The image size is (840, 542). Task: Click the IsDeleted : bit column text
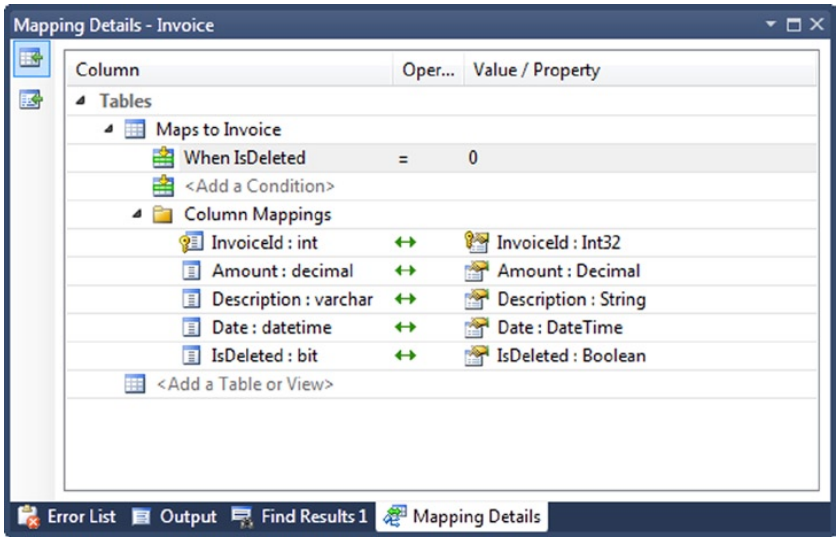pyautogui.click(x=265, y=356)
